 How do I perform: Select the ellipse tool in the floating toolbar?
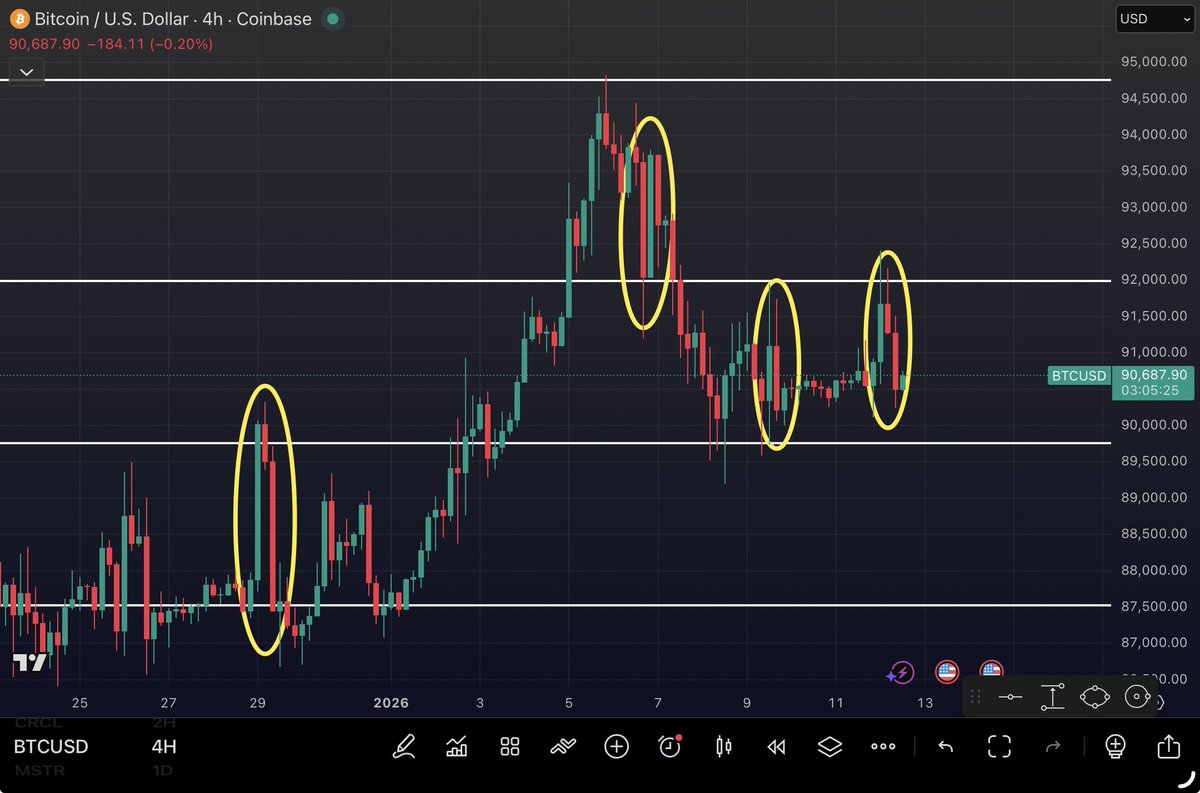coord(1094,697)
